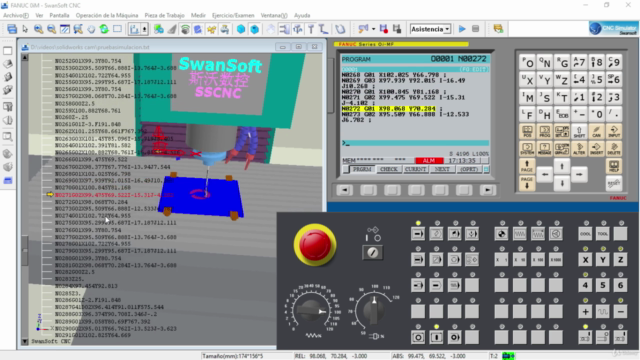Toggle the rapid traverse wave button
This screenshot has height=360, width=640.
pos(603,312)
